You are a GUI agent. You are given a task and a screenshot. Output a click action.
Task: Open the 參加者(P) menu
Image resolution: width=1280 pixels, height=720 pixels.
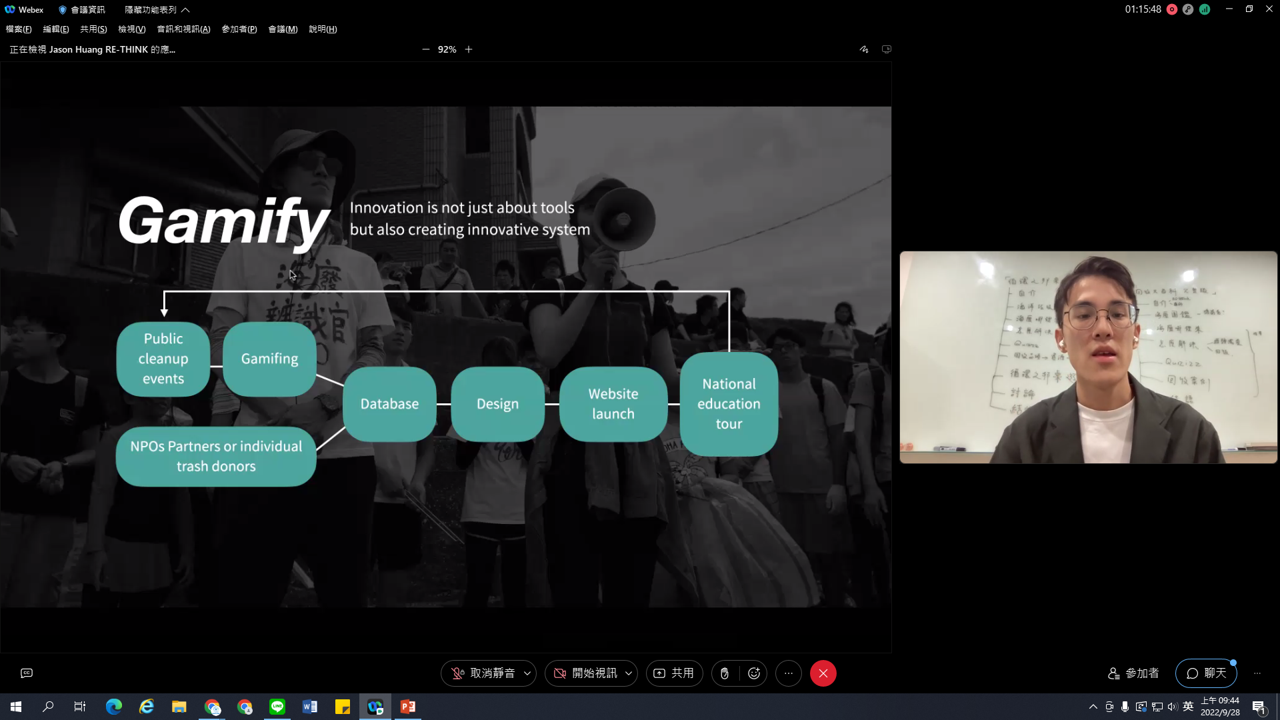[239, 29]
